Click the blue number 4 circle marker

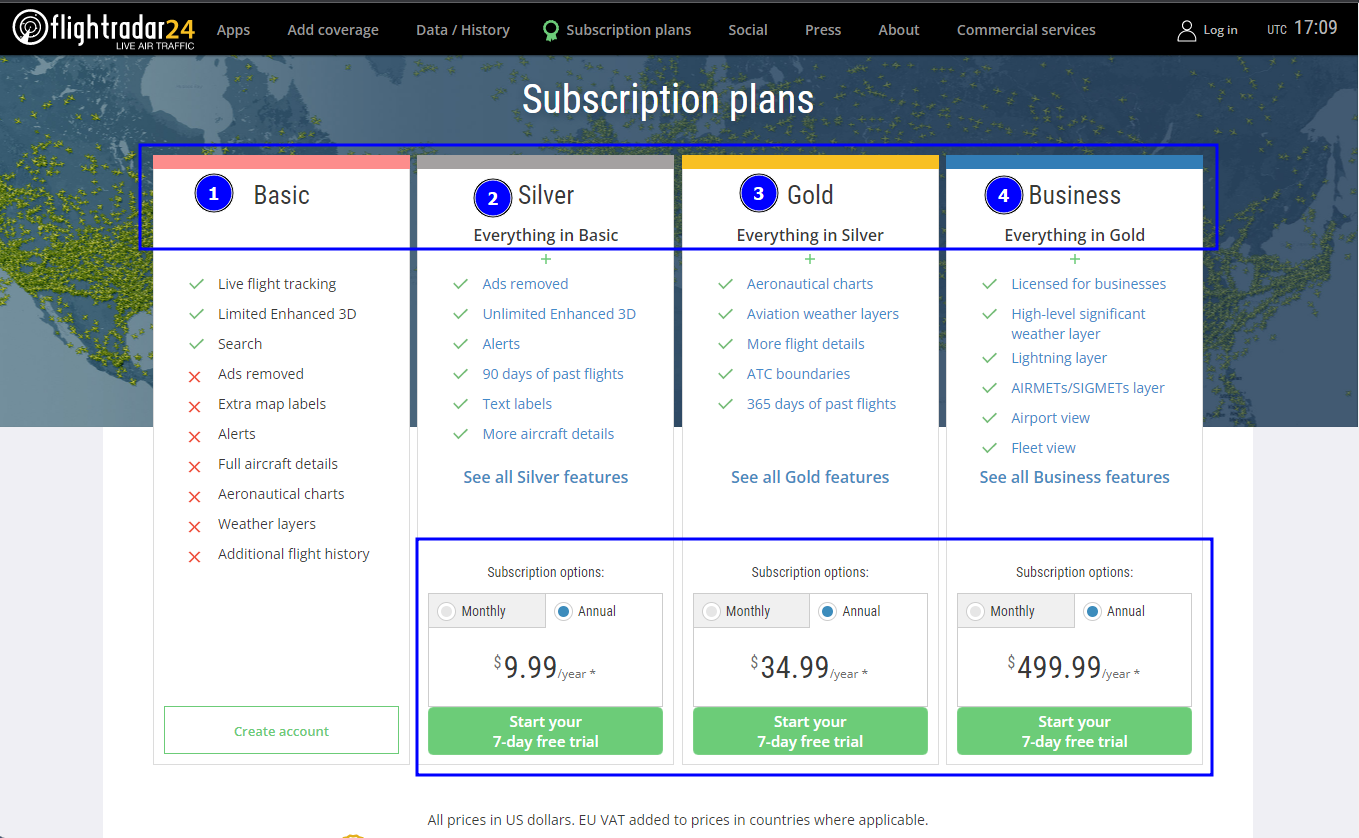point(1004,196)
